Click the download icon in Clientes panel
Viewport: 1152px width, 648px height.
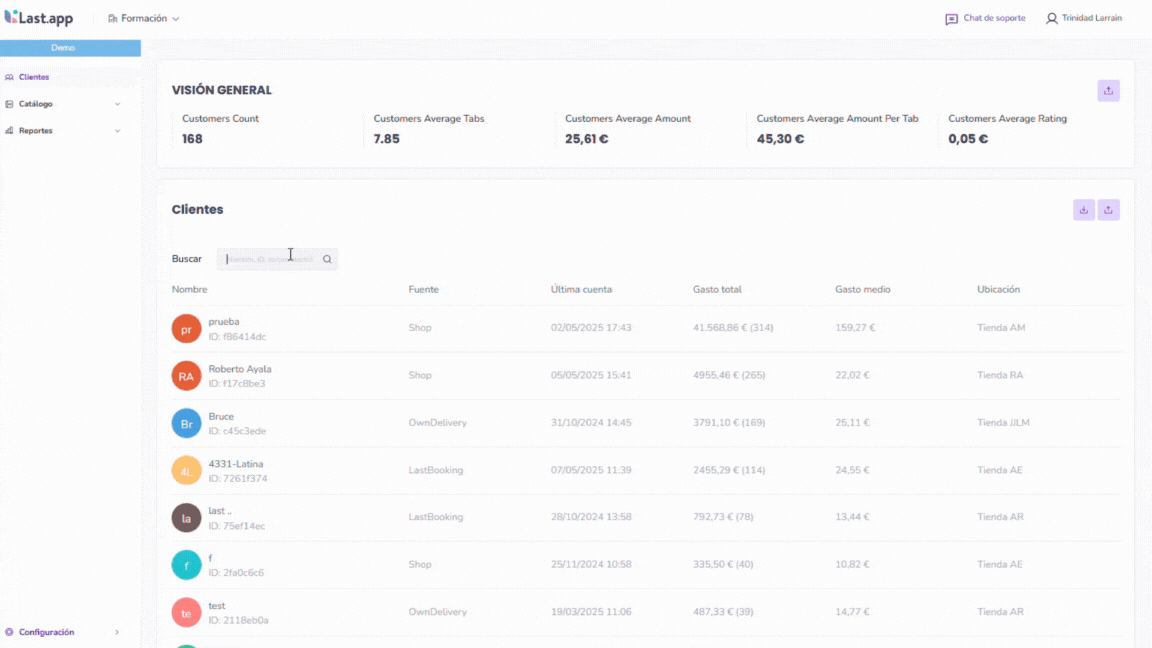pyautogui.click(x=1083, y=210)
